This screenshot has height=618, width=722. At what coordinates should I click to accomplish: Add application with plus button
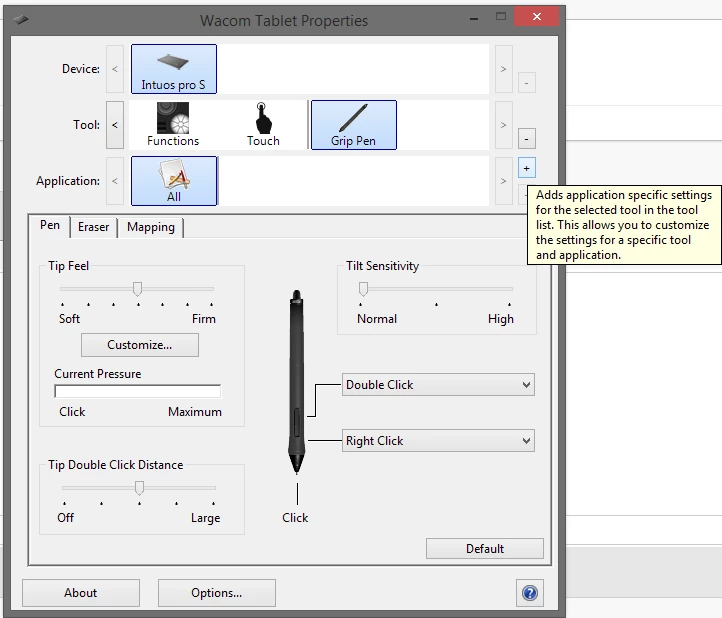coord(526,168)
